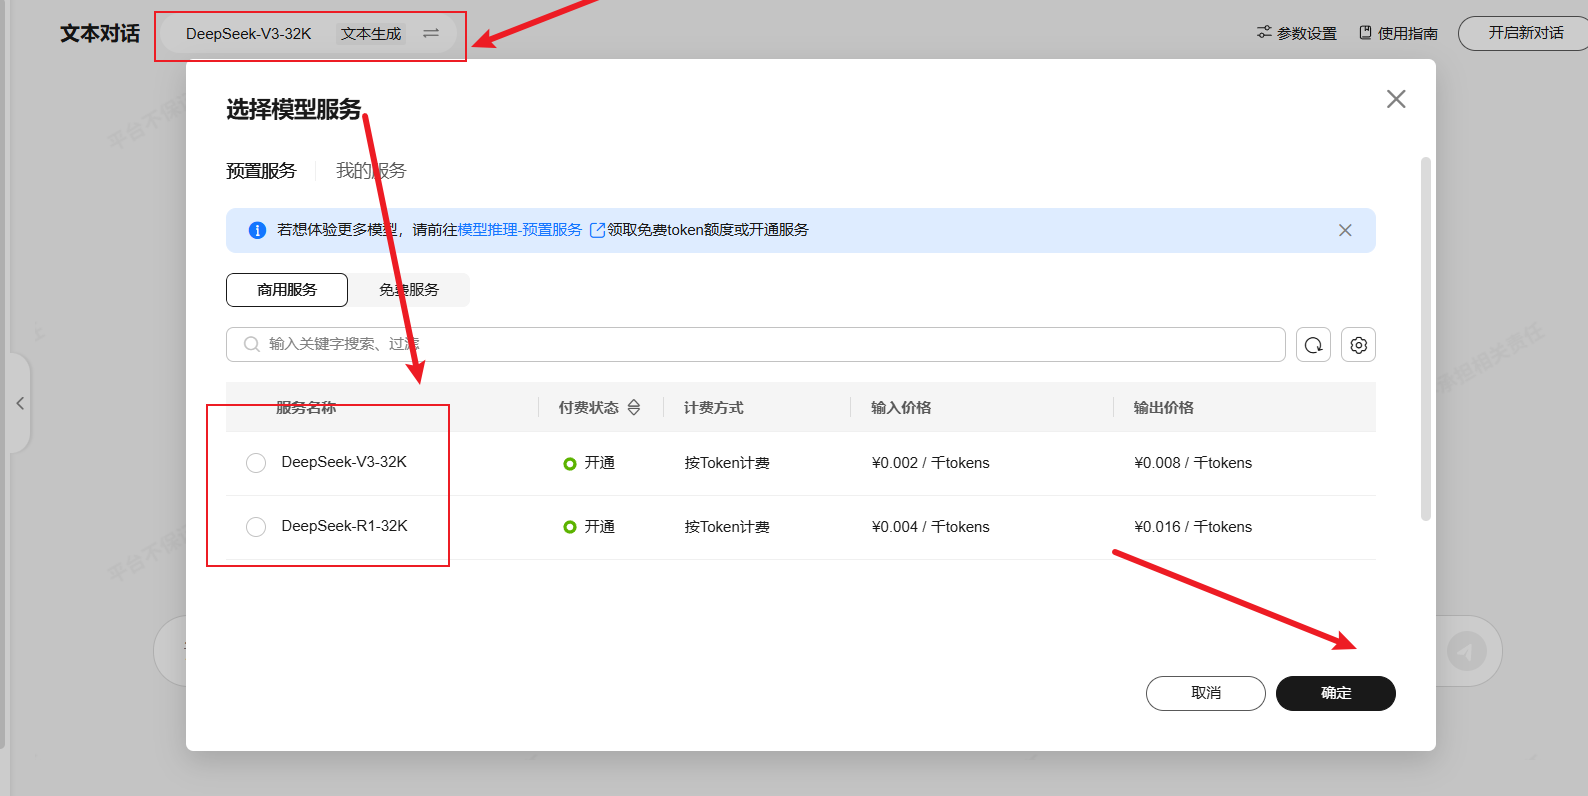Open the 使用指南 usage guide
The image size is (1588, 796).
[x=1399, y=33]
